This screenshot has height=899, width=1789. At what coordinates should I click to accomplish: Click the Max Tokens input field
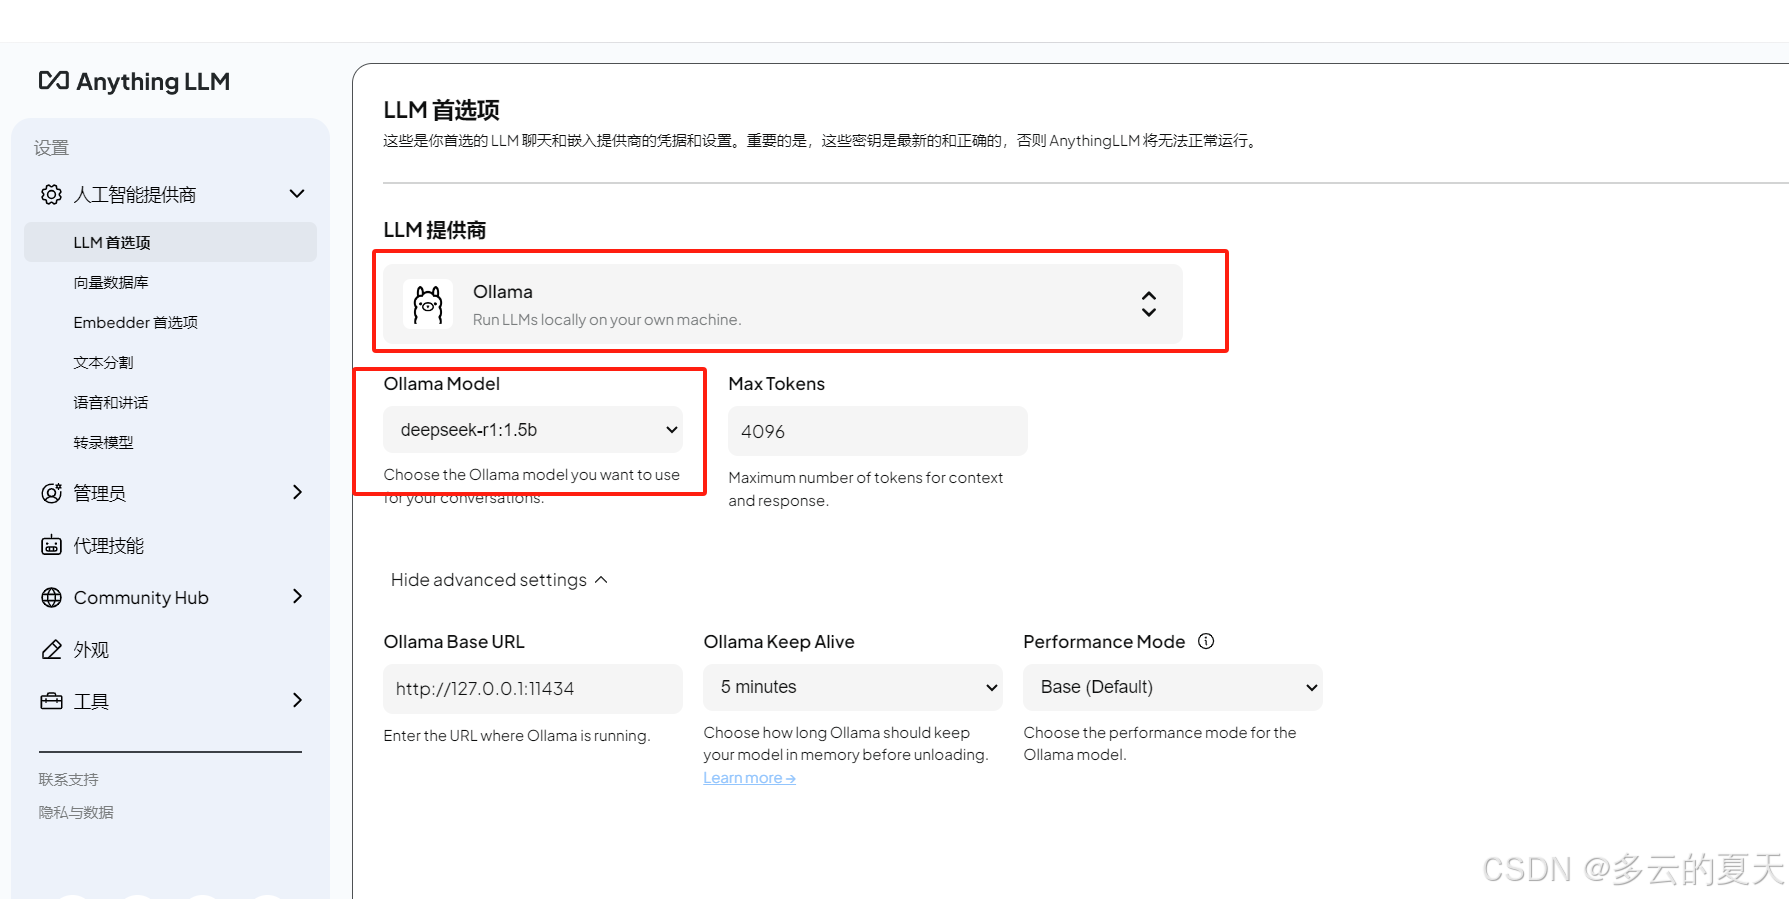(878, 431)
